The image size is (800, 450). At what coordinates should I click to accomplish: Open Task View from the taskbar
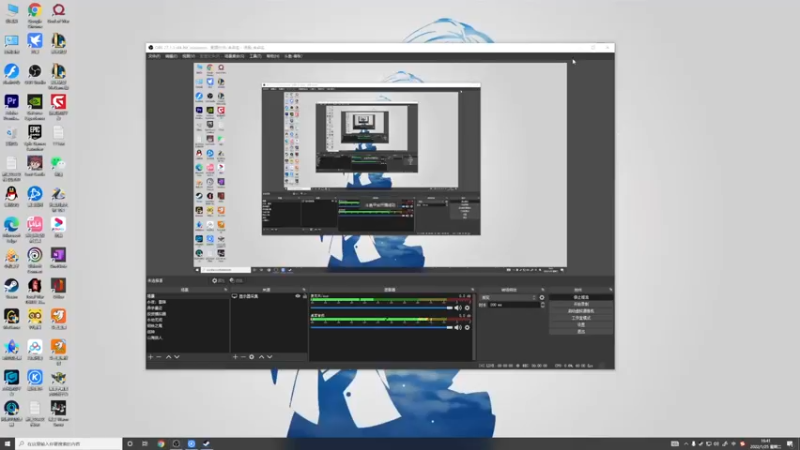click(x=145, y=444)
